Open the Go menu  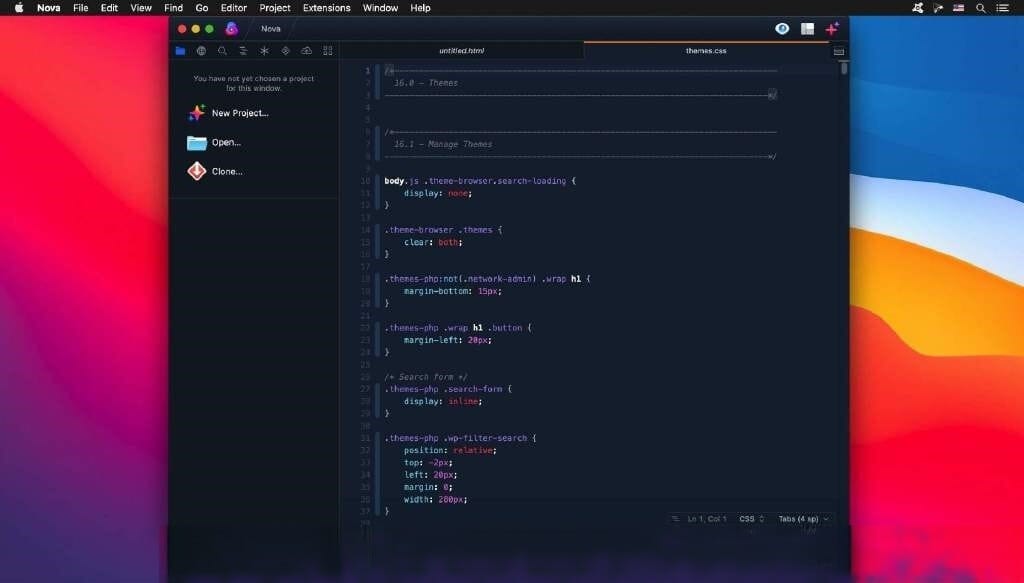coord(202,8)
